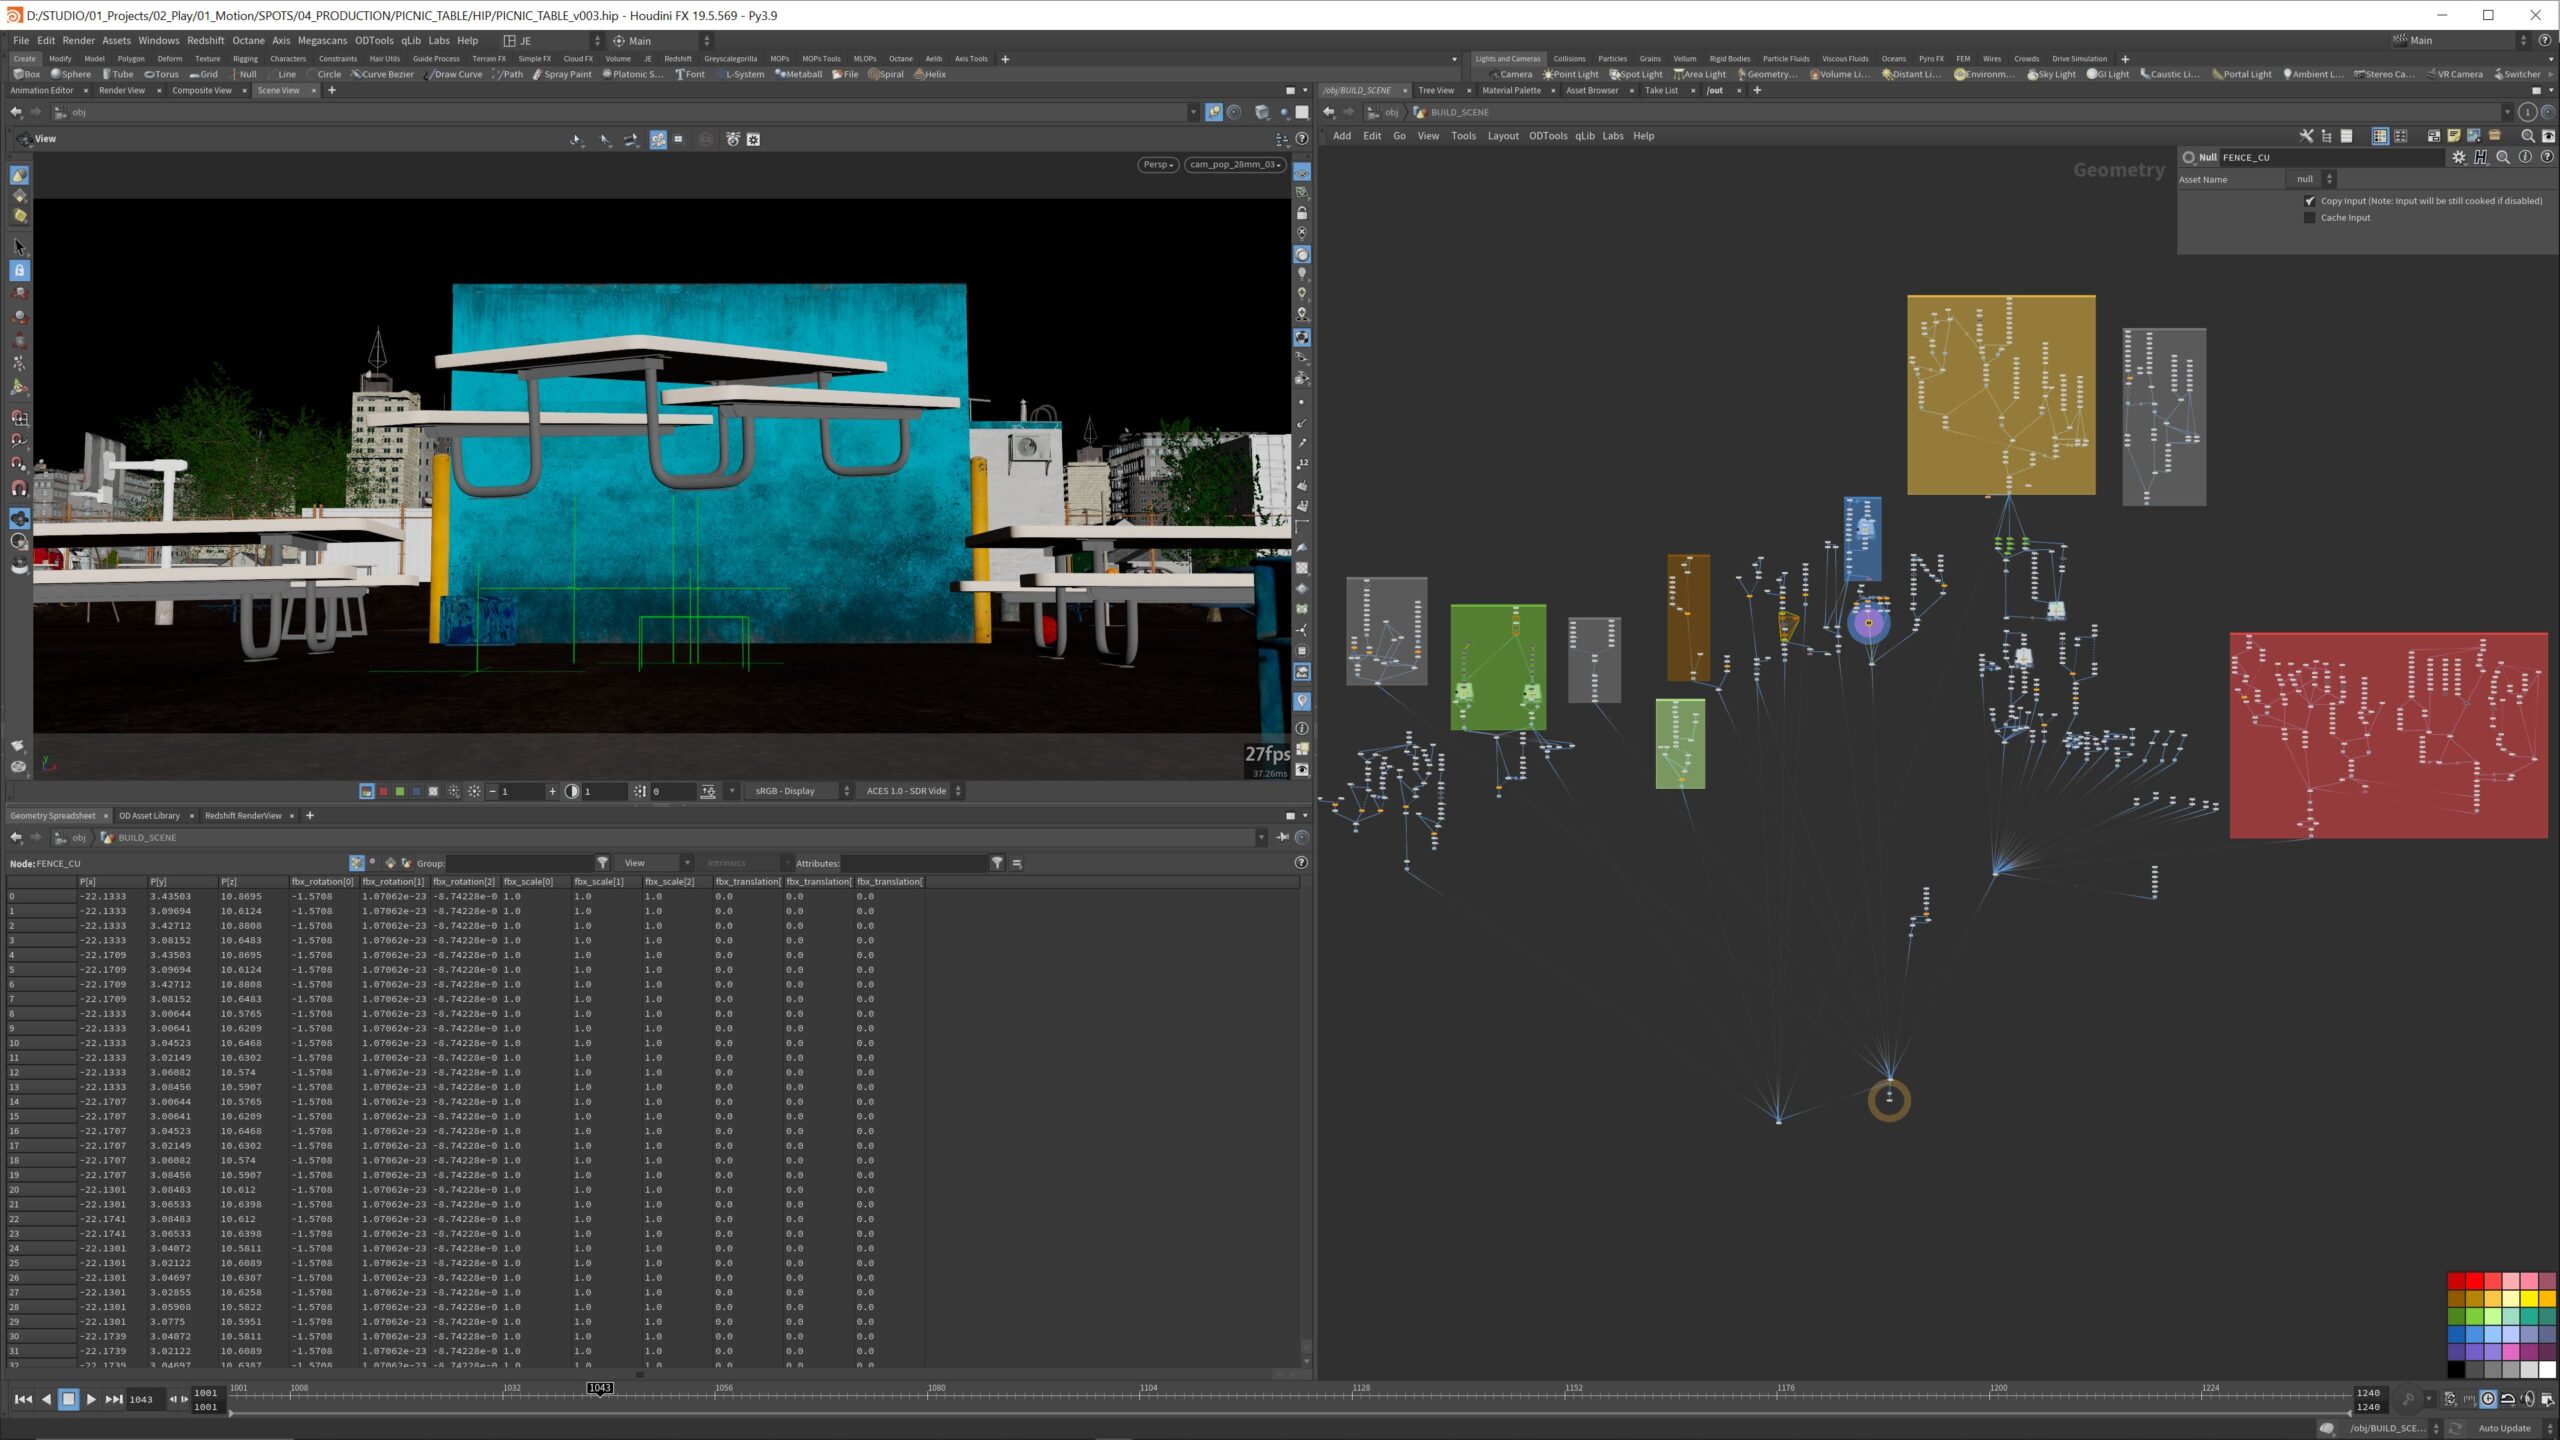Open the Megascans menu
Image resolution: width=2560 pixels, height=1440 pixels.
(322, 41)
